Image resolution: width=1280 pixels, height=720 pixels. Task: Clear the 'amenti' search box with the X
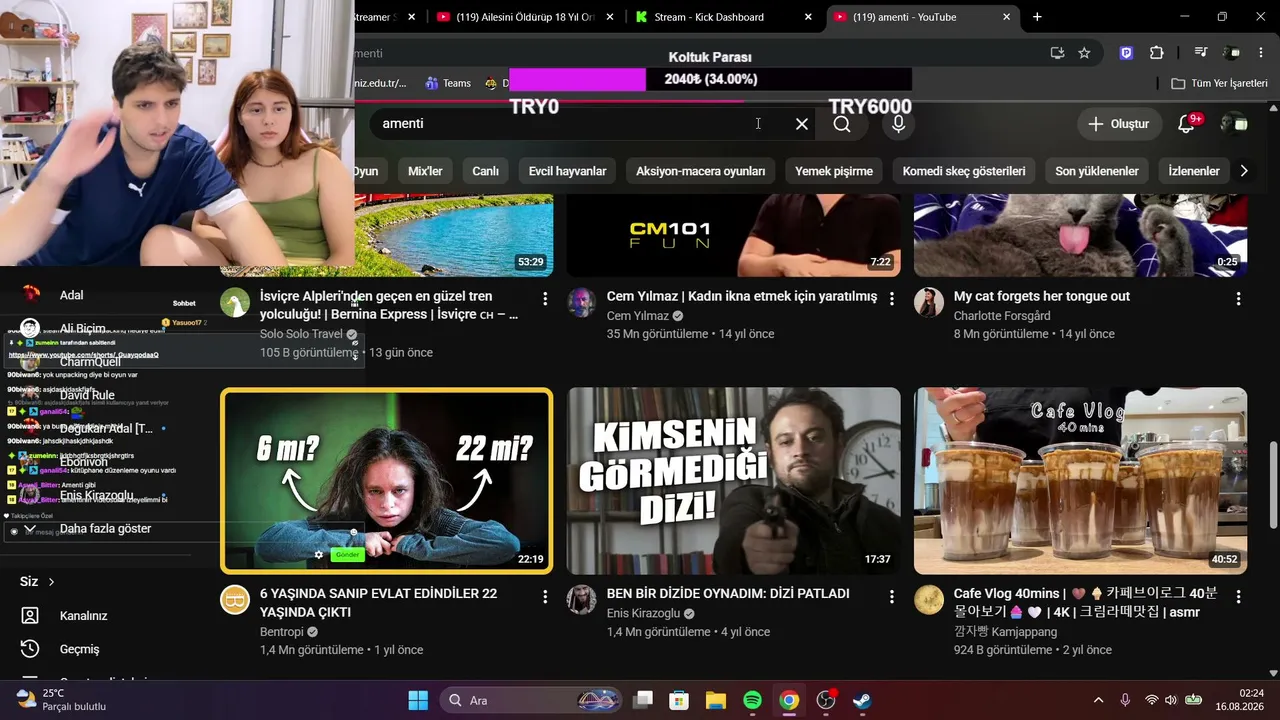coord(802,124)
